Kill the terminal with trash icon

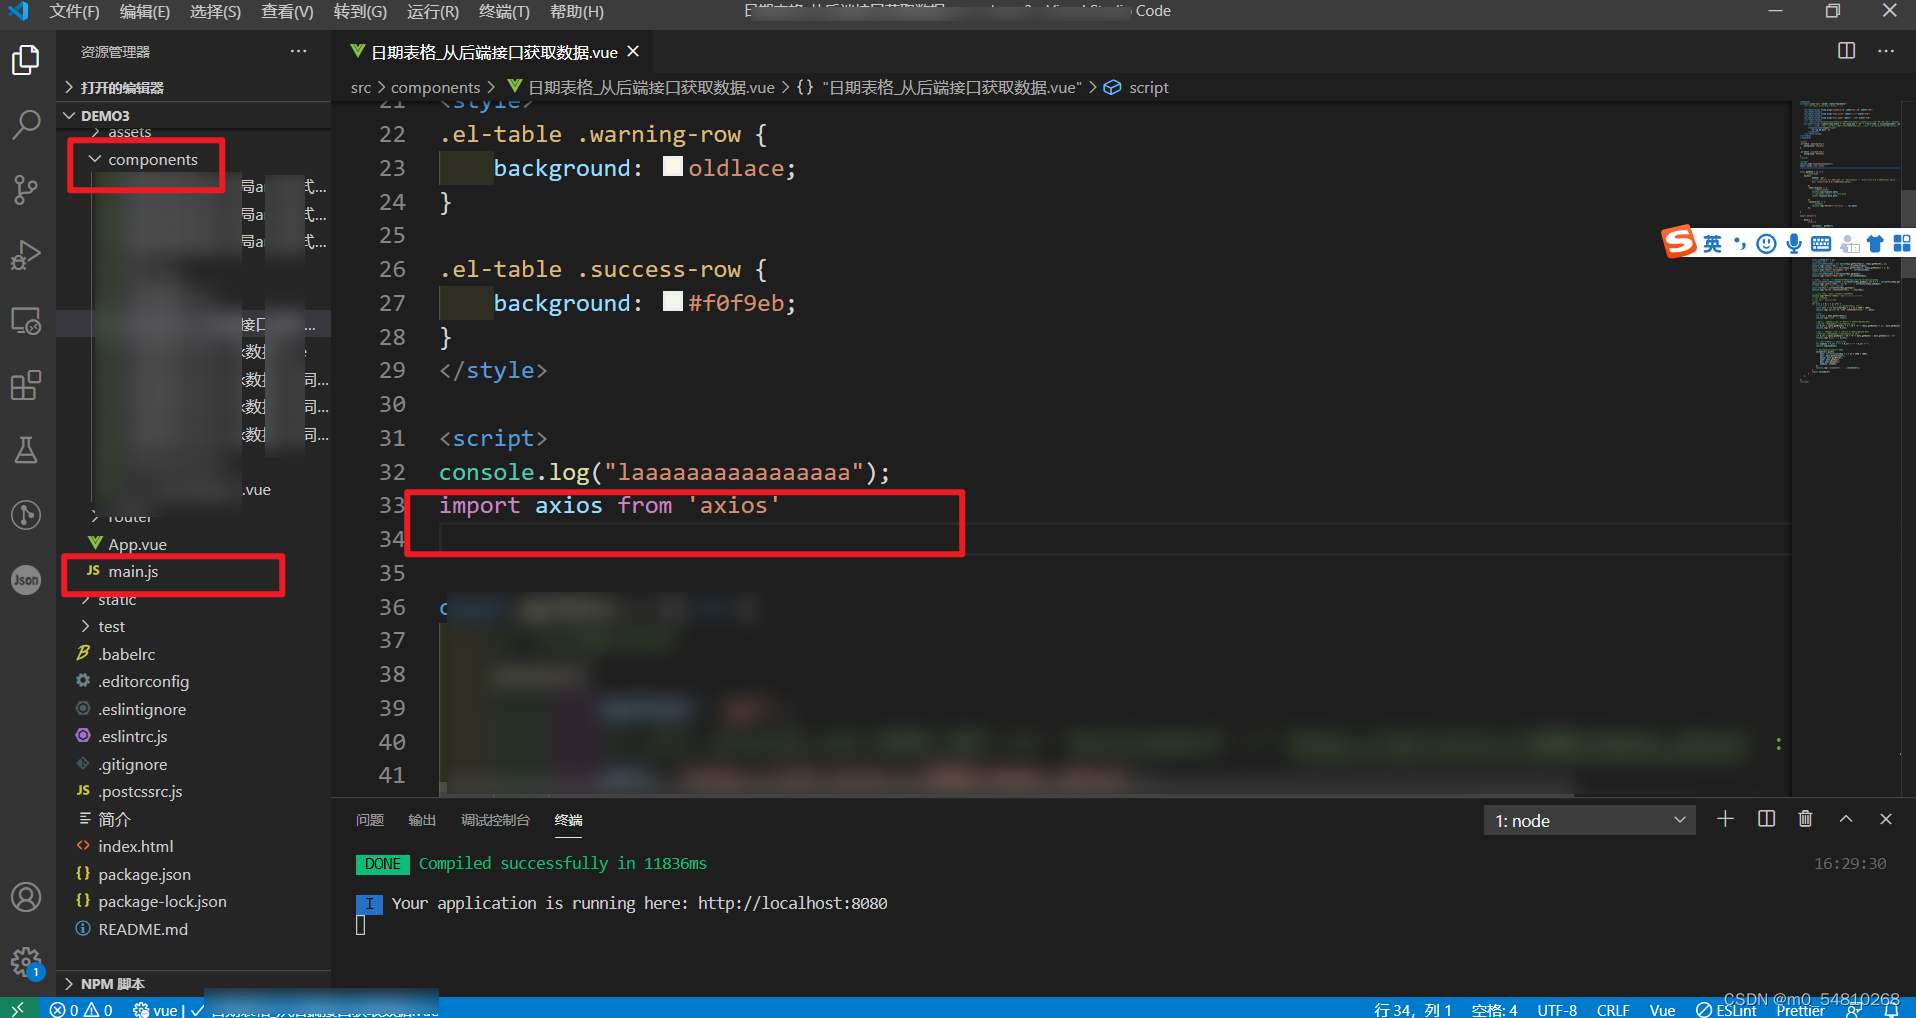(1805, 819)
